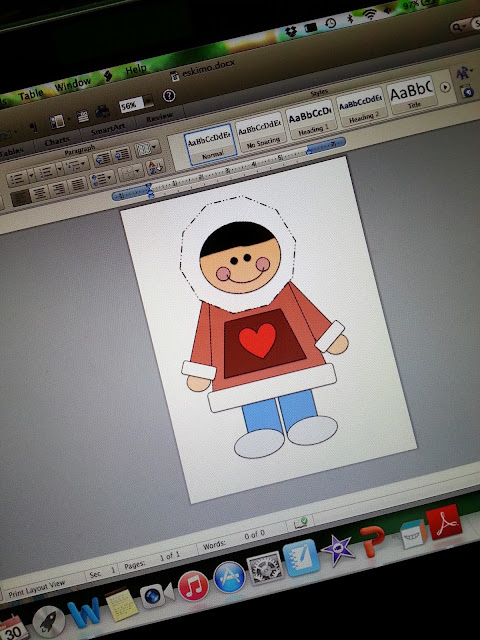The width and height of the screenshot is (480, 640).
Task: Open the Manage Styles icon below Change Styles
Action: [467, 92]
